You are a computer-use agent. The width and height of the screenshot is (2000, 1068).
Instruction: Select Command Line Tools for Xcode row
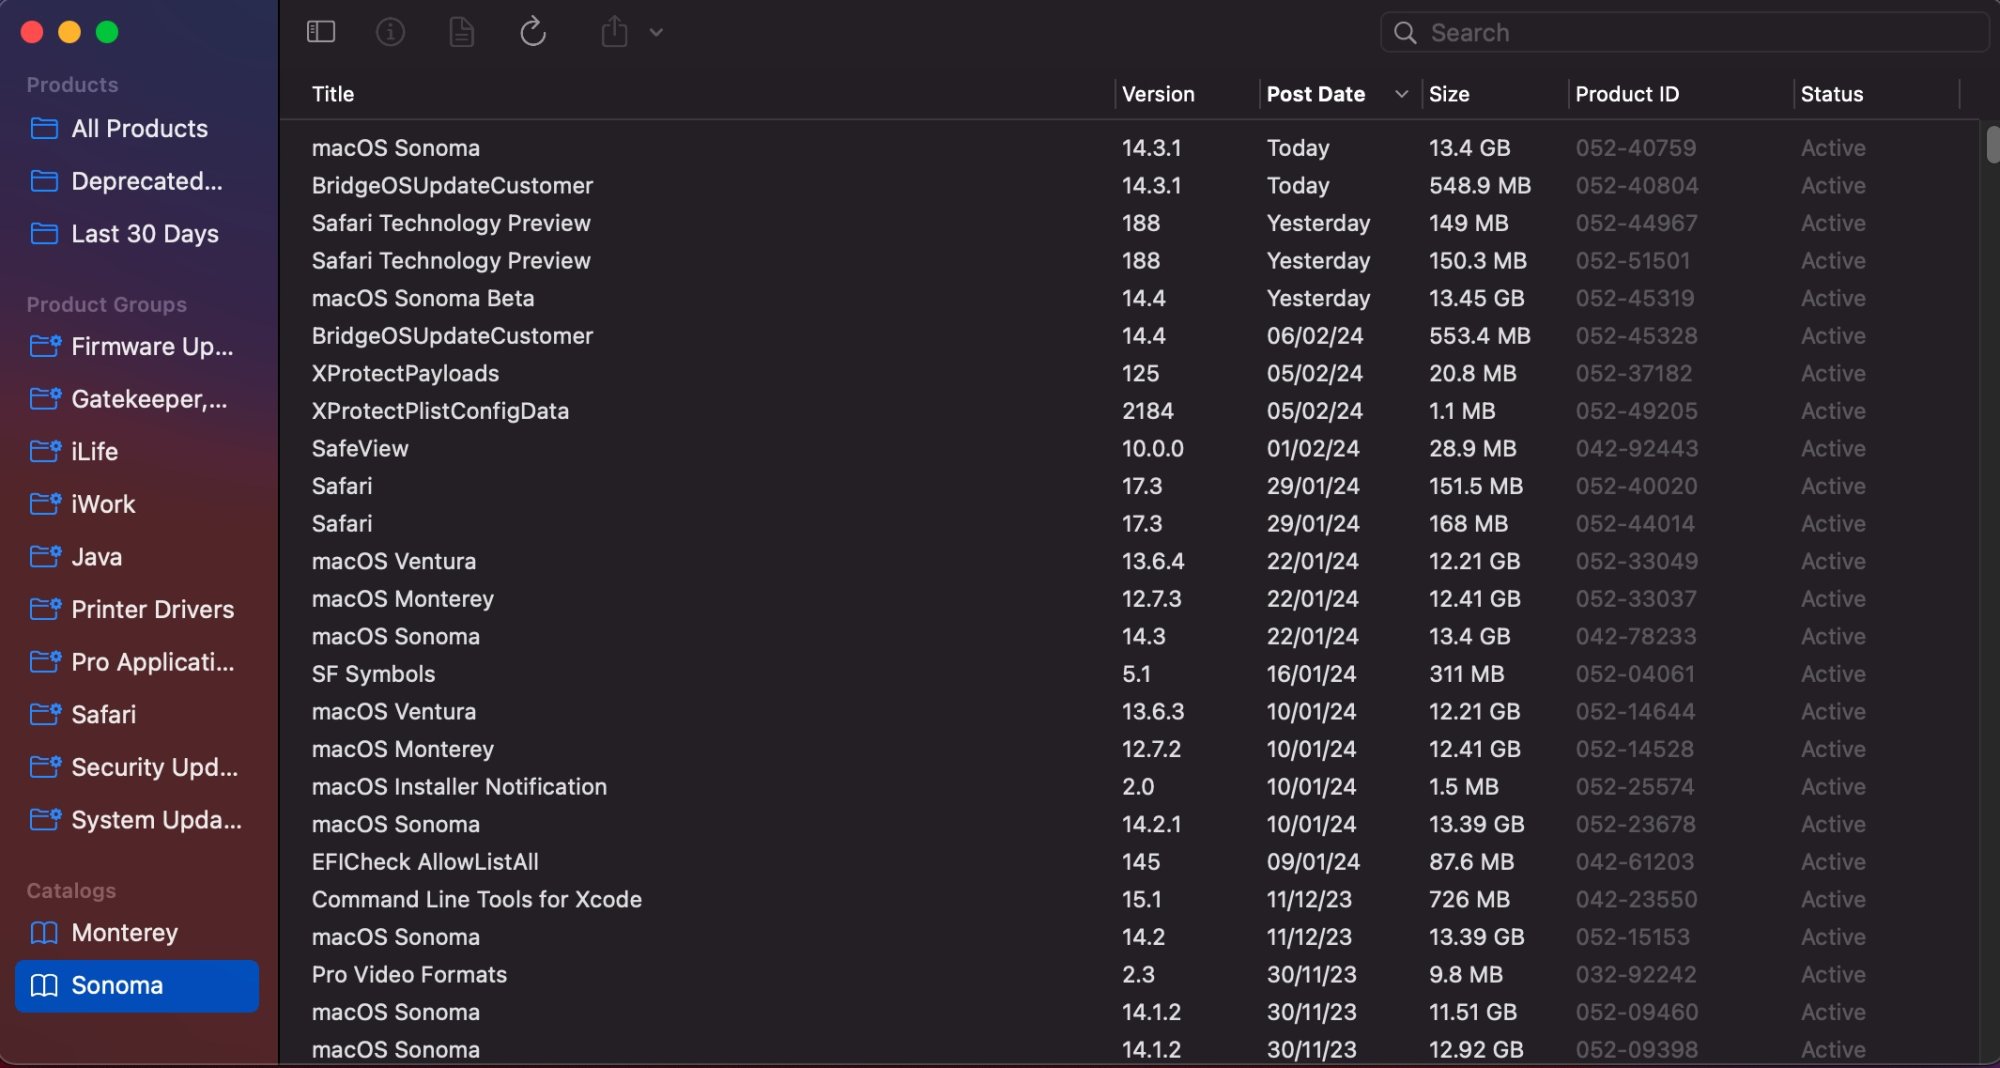pyautogui.click(x=1128, y=899)
